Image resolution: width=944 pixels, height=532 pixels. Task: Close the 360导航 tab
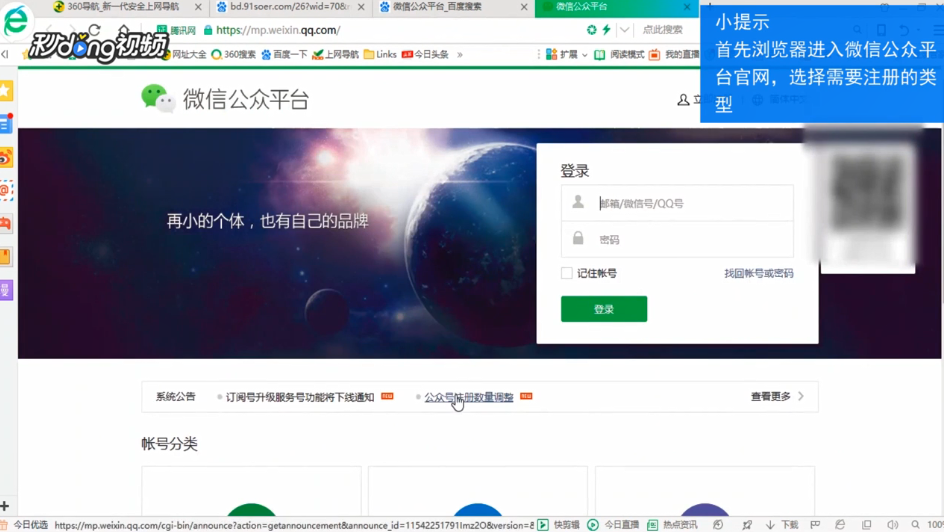click(x=198, y=7)
